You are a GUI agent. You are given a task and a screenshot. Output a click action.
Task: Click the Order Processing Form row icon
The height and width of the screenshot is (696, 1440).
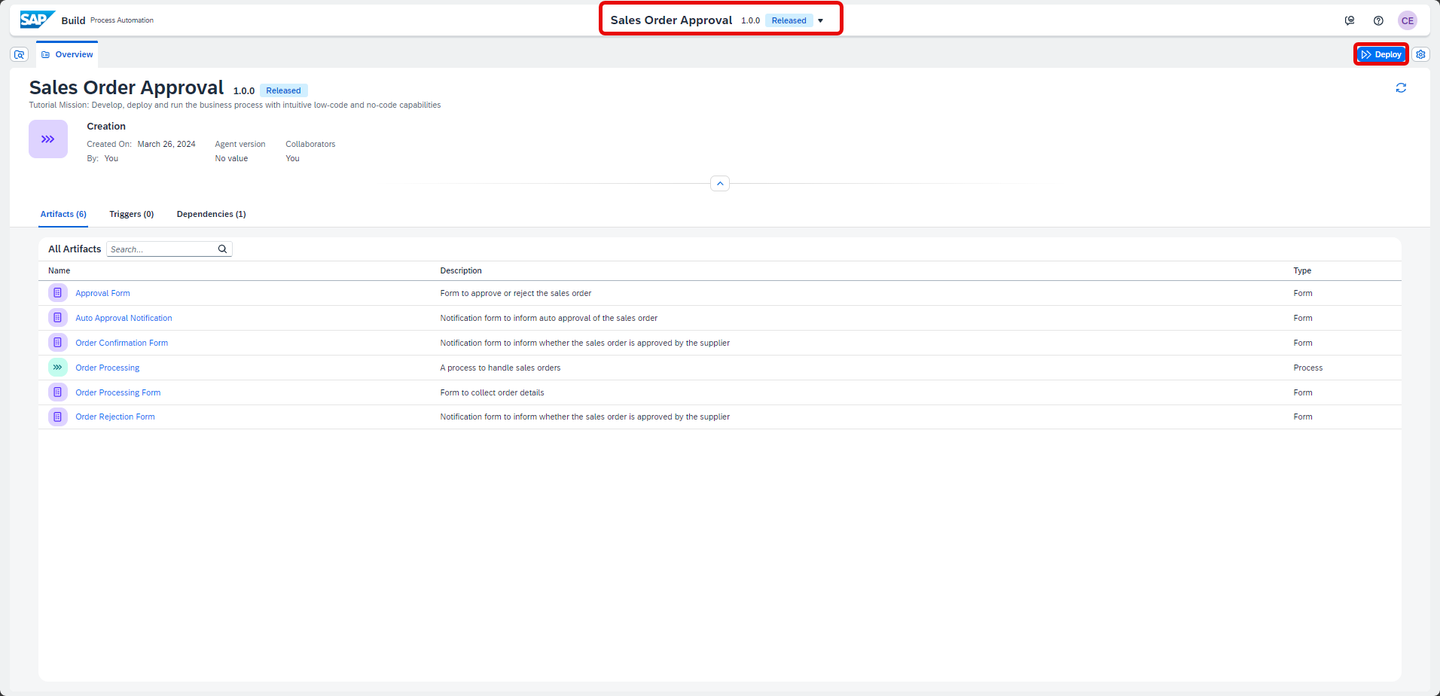(x=58, y=392)
